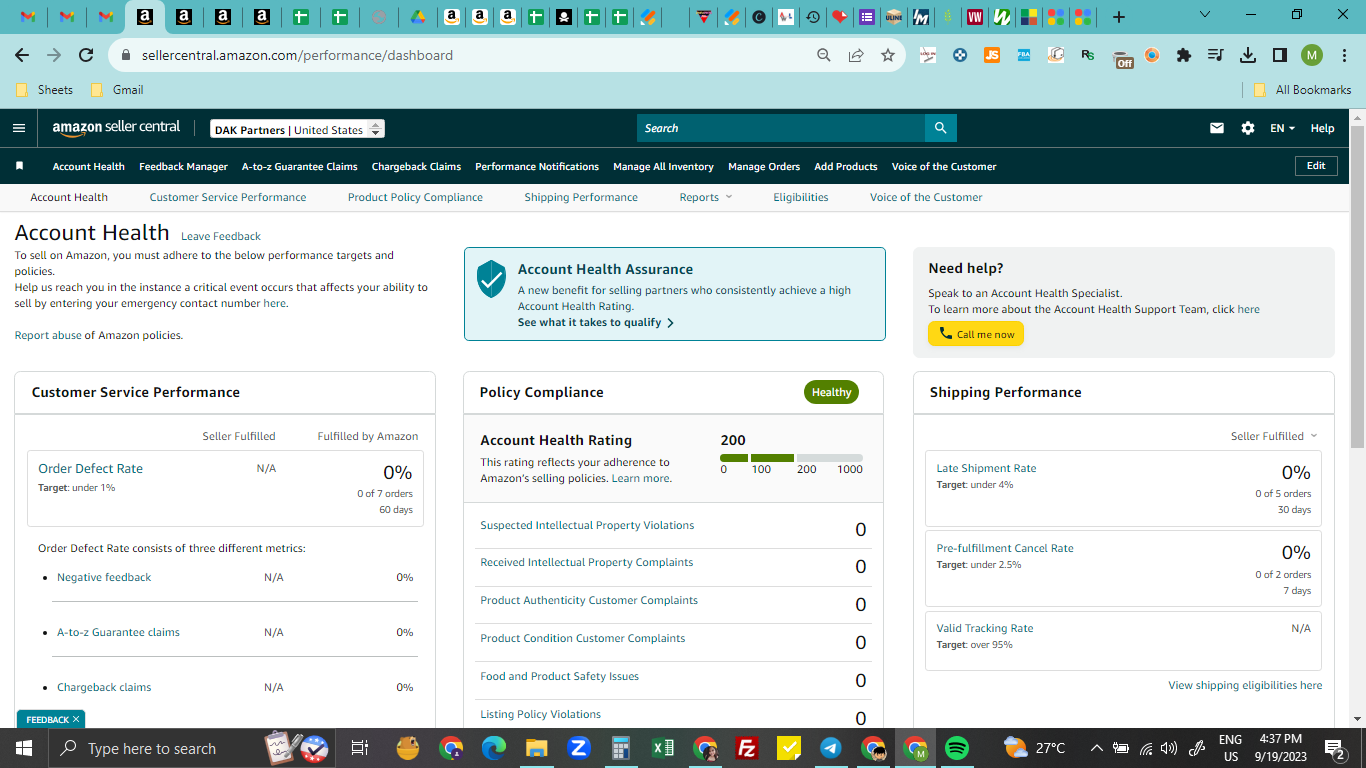This screenshot has height=768, width=1366.
Task: Toggle the Chrome side panel icon
Action: click(1280, 55)
